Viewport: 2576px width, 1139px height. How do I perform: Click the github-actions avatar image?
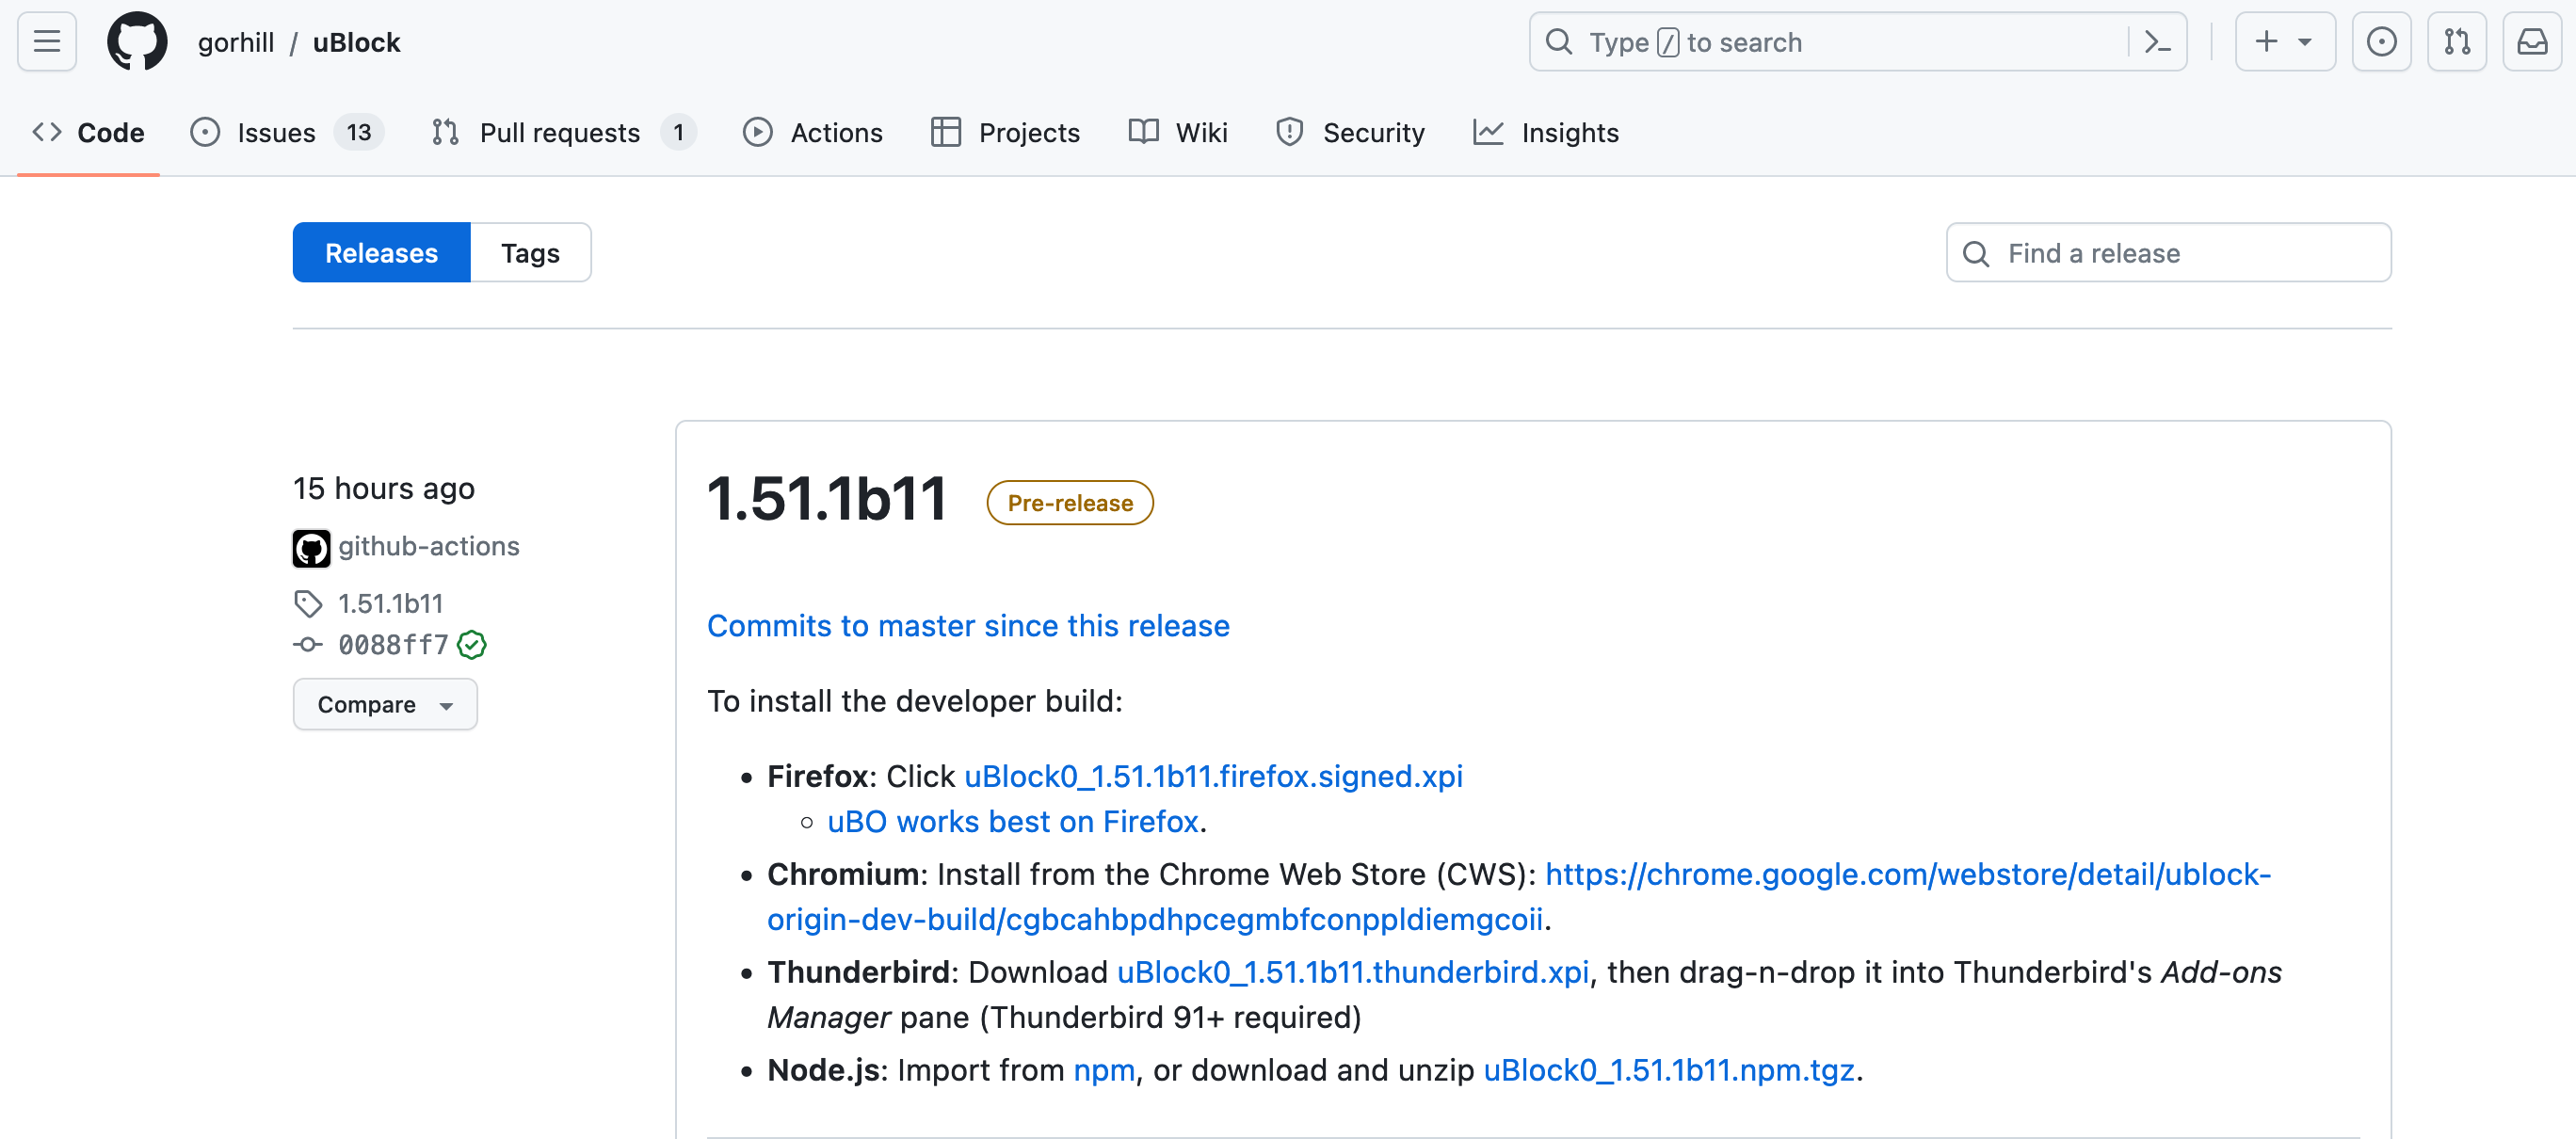click(311, 548)
